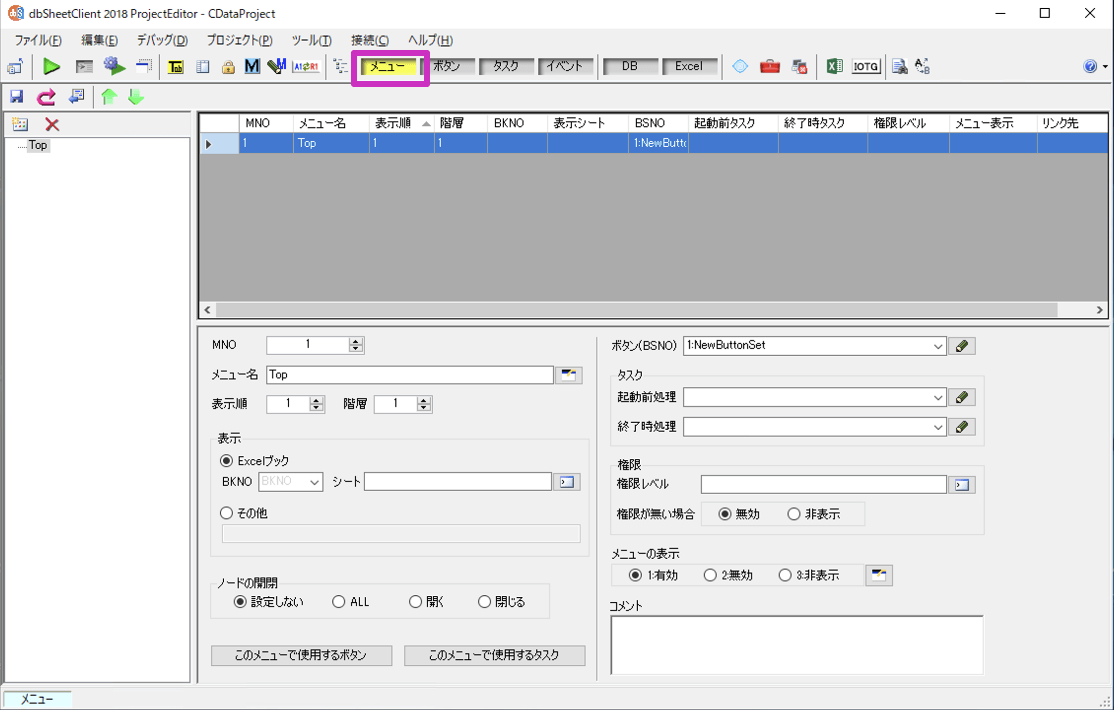Open the ツール(T) menu
The image size is (1114, 710).
(311, 41)
